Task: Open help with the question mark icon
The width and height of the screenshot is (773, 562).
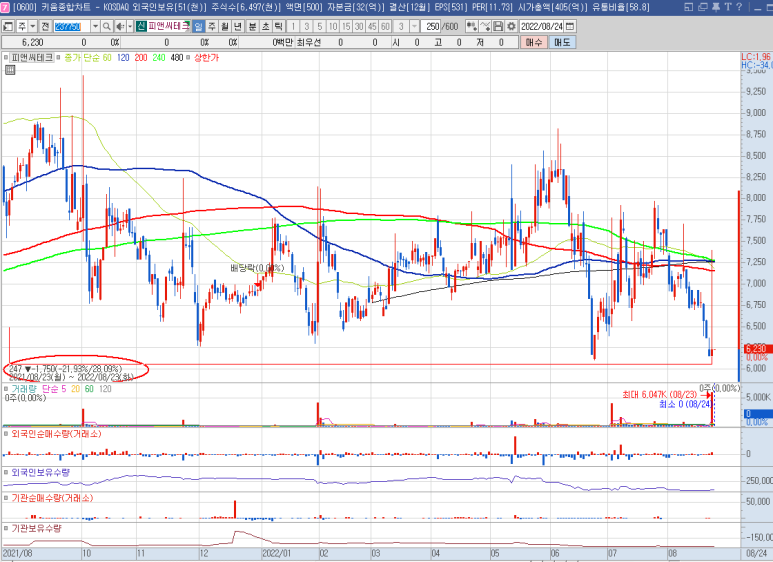Action: point(738,7)
